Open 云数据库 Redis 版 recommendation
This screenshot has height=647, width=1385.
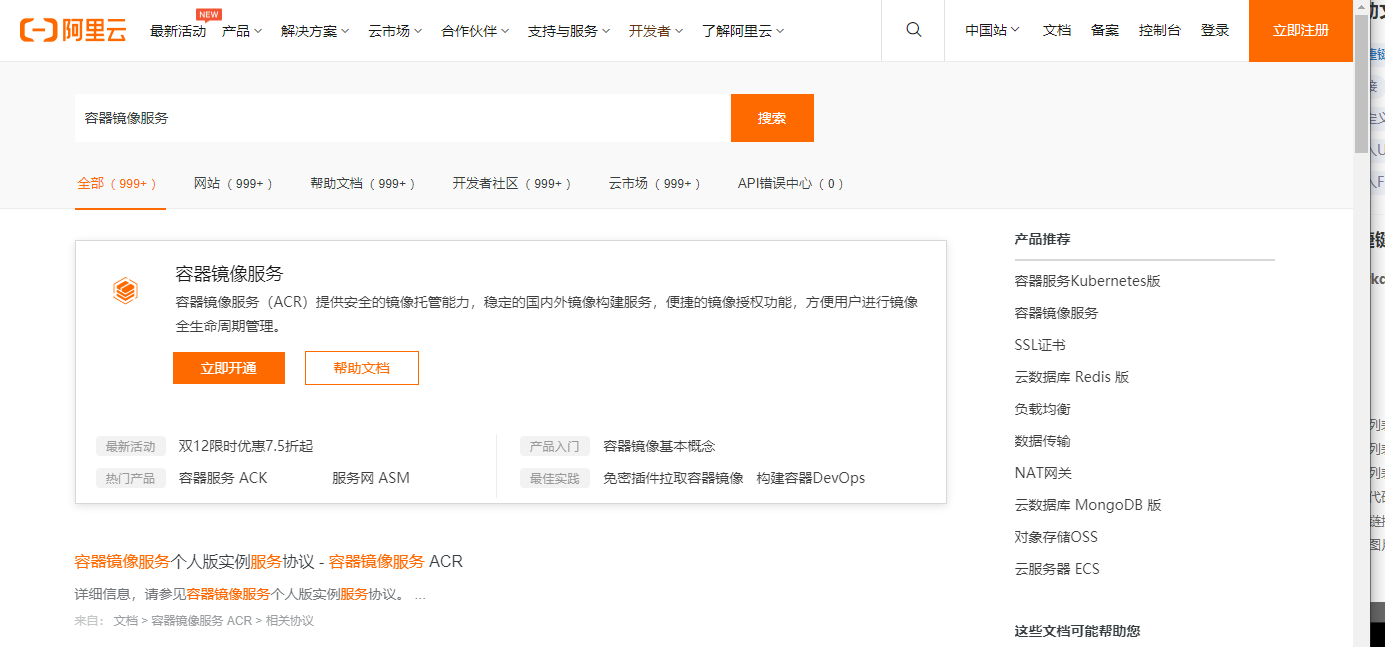pos(1072,377)
